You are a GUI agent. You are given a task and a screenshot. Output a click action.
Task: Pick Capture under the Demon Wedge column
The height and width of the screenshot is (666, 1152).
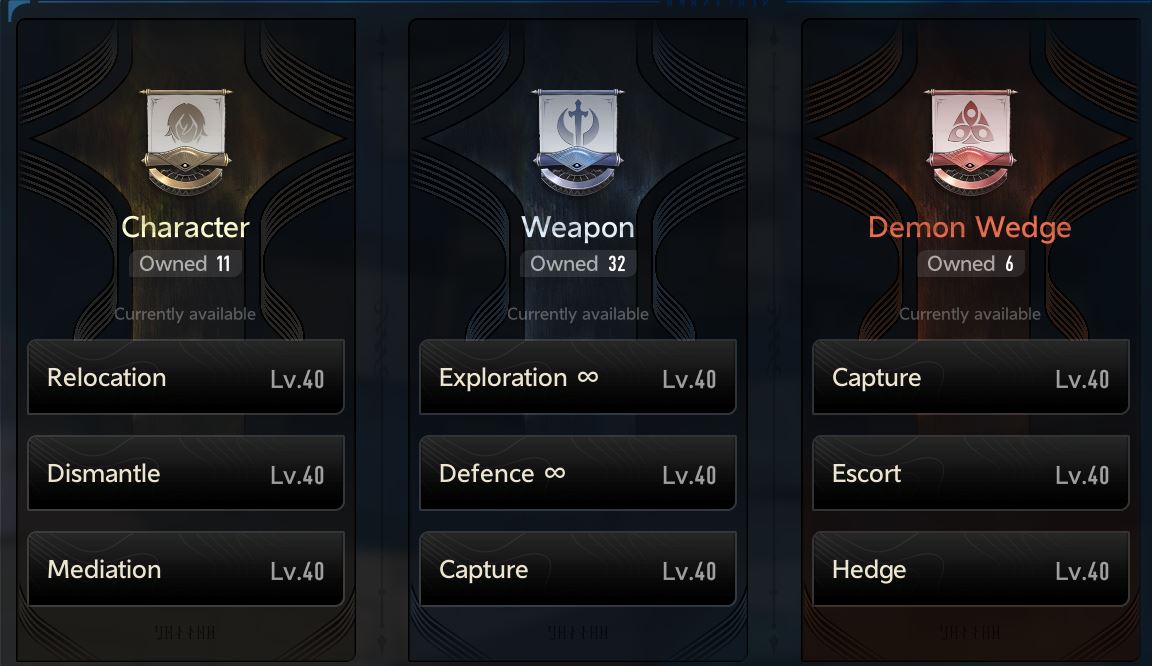tap(971, 377)
